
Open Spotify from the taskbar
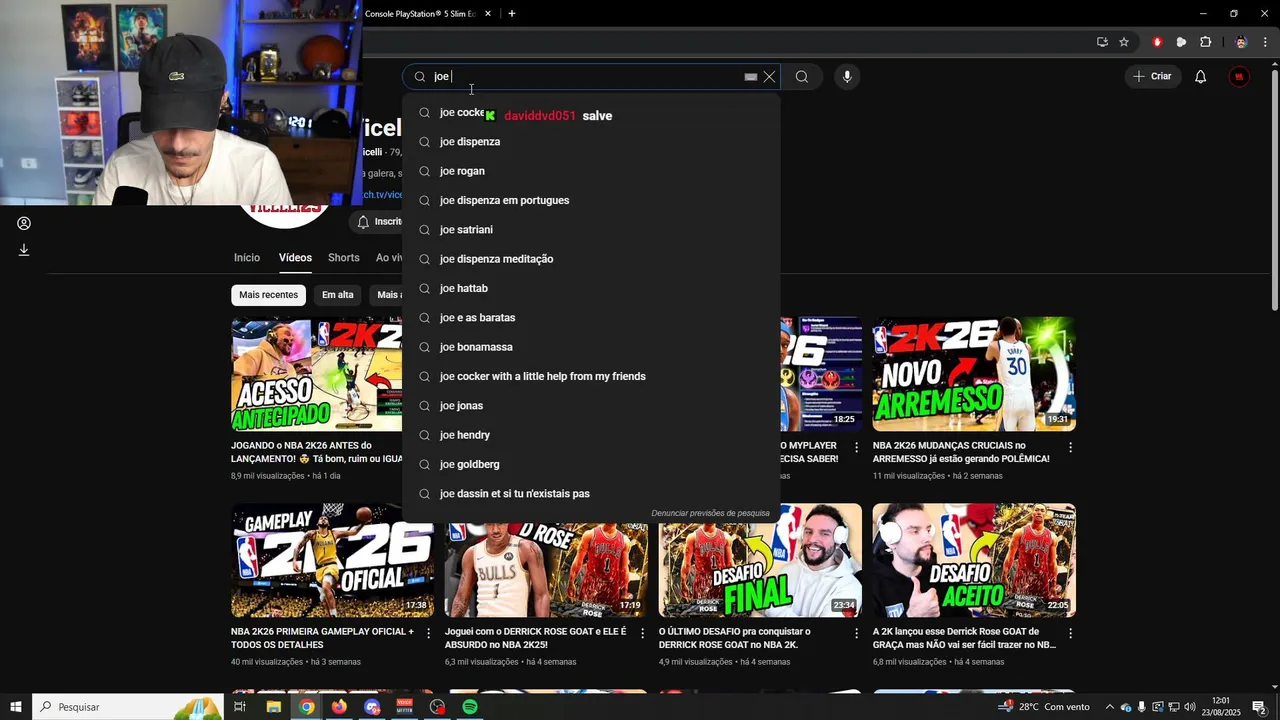[470, 707]
